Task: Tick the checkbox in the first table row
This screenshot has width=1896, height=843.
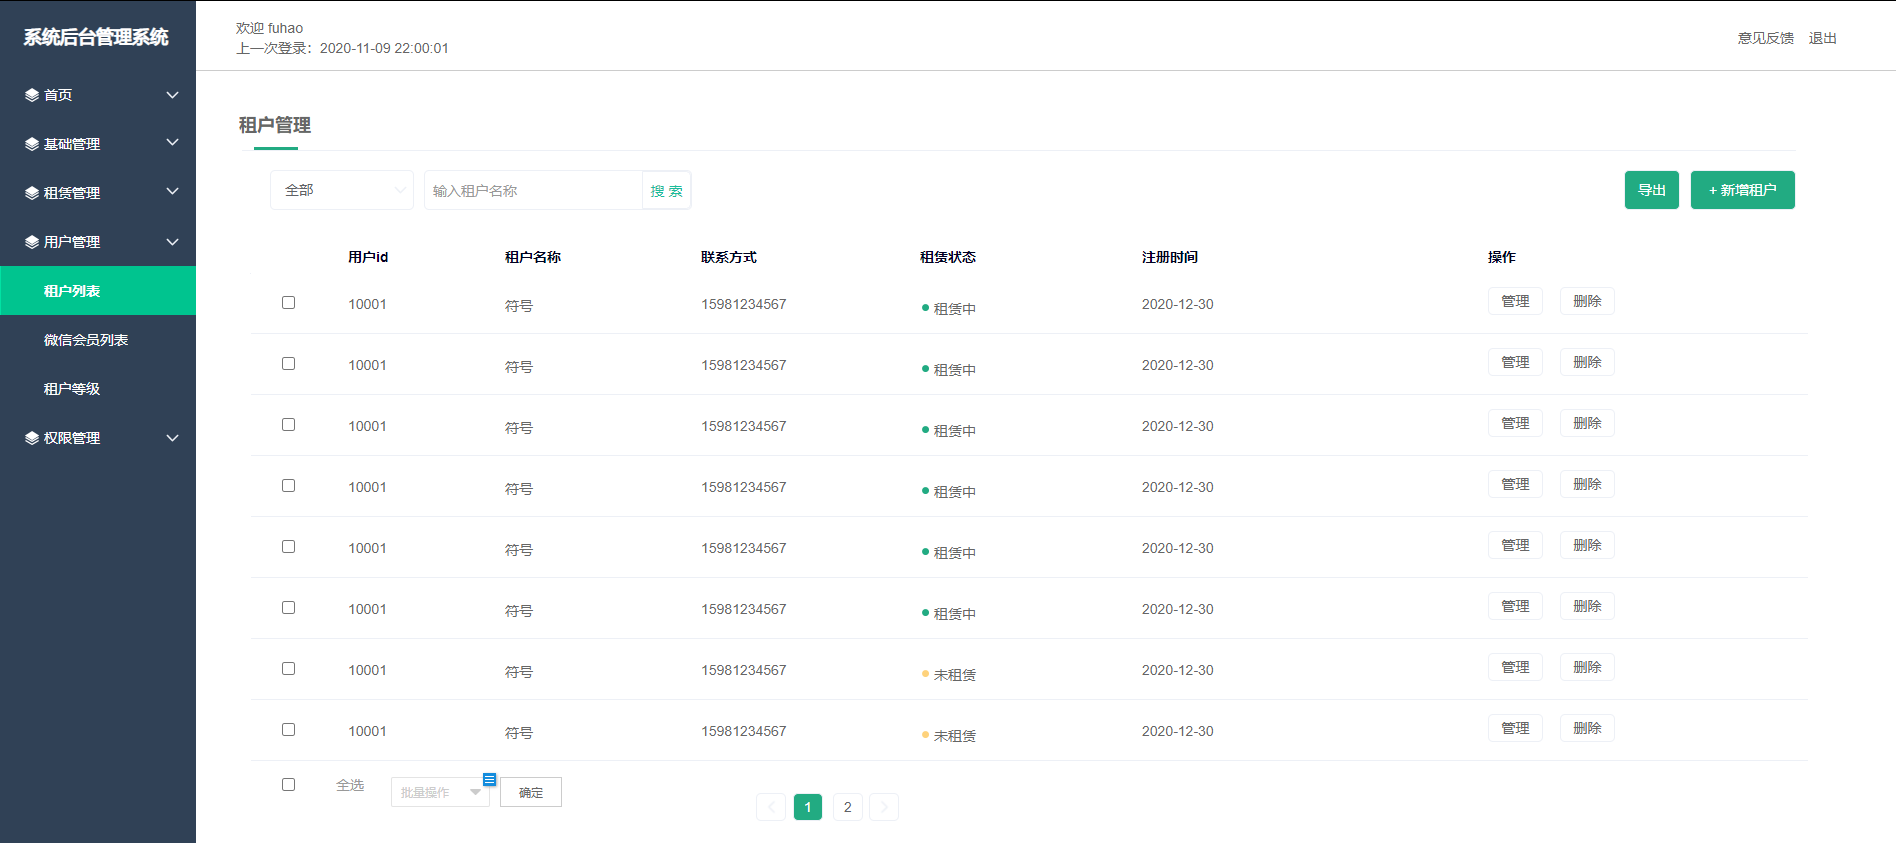Action: [x=288, y=302]
